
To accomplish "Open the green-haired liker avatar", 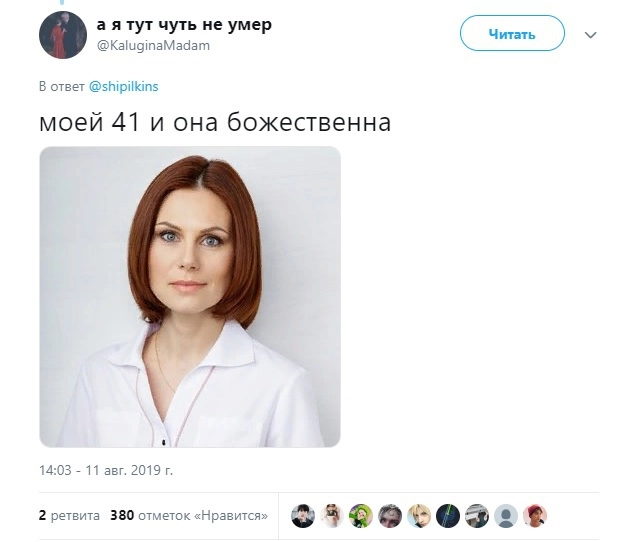I will [x=361, y=516].
